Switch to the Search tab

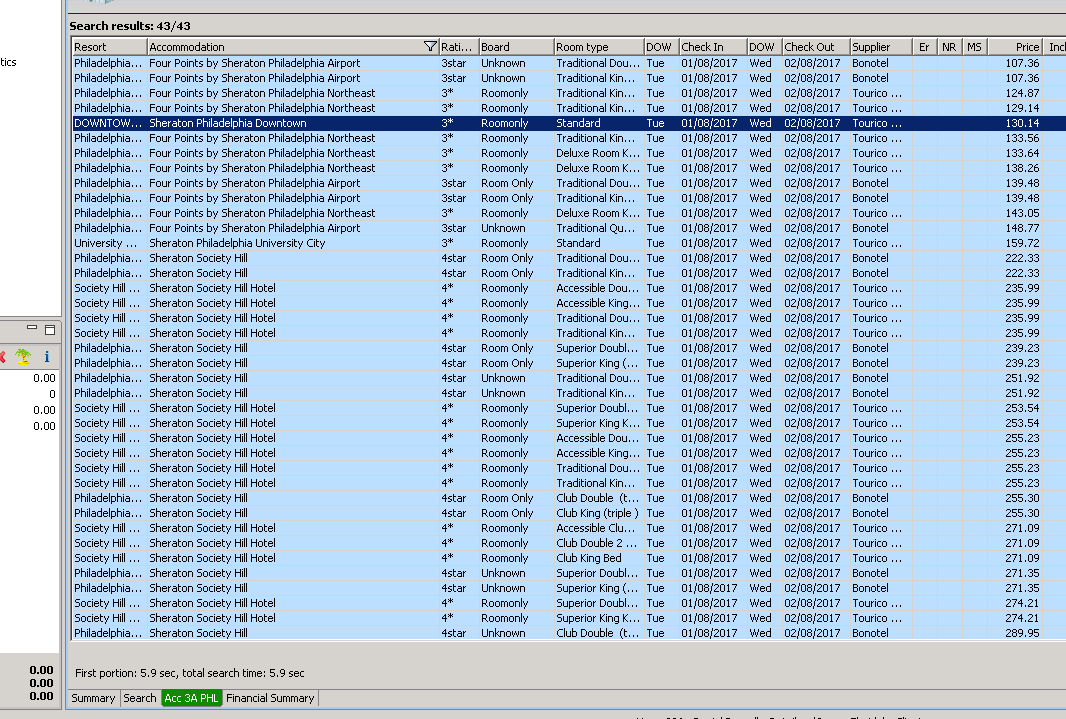click(139, 698)
